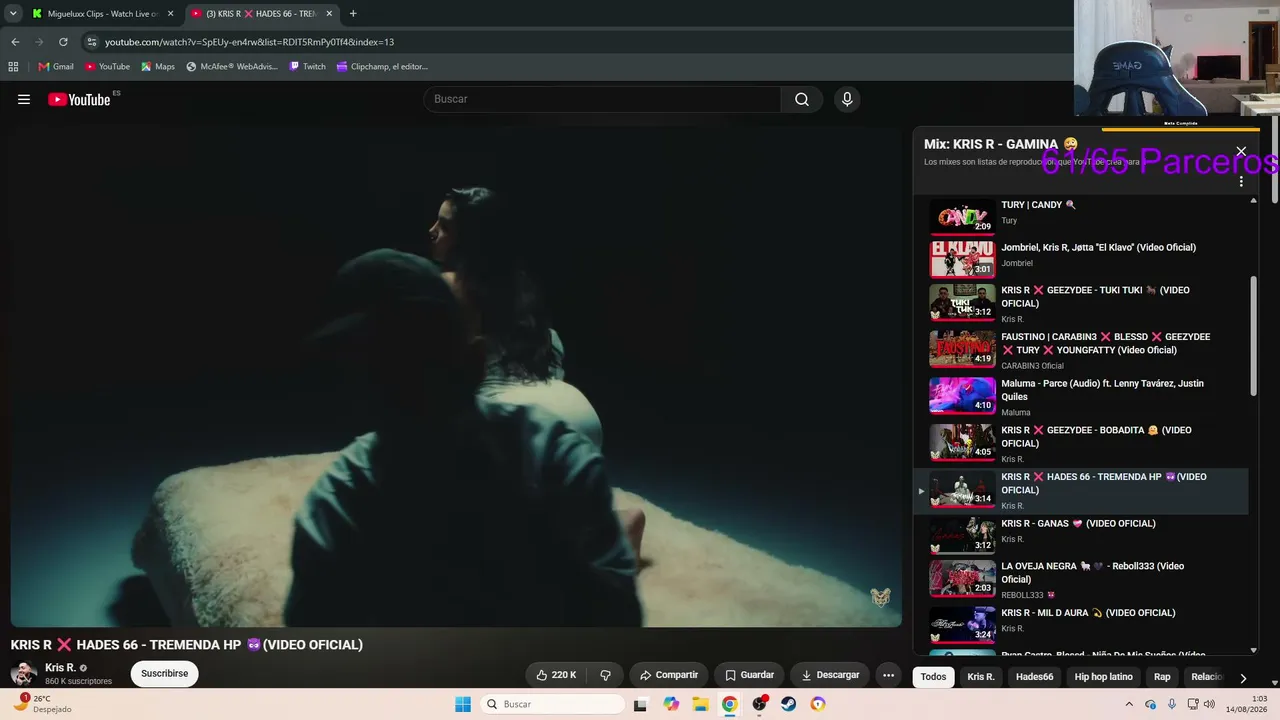Subscribe to Kris R. with Suscribirse
The image size is (1280, 720).
tap(164, 674)
